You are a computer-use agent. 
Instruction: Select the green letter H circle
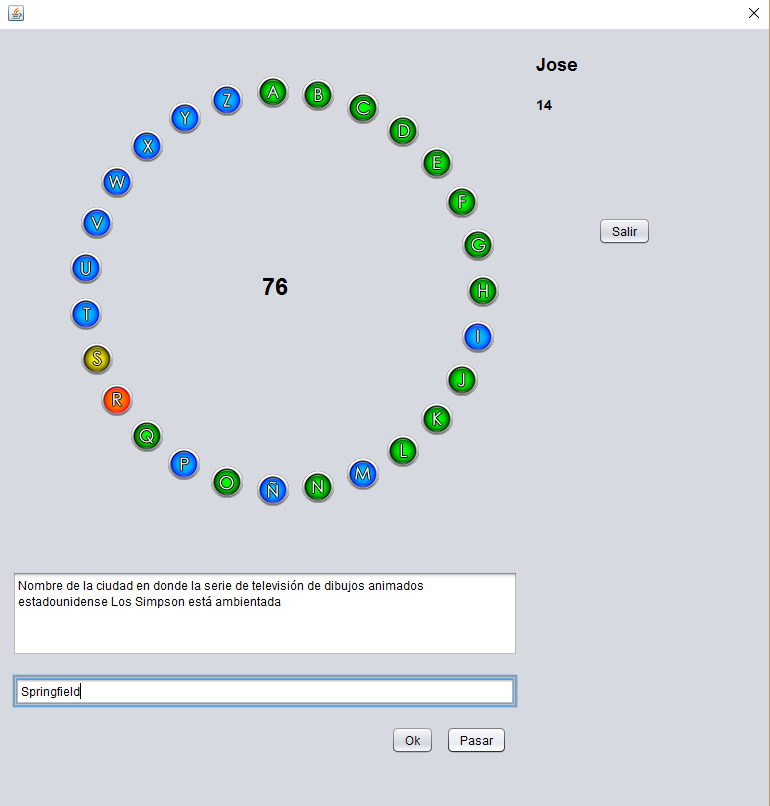tap(483, 291)
